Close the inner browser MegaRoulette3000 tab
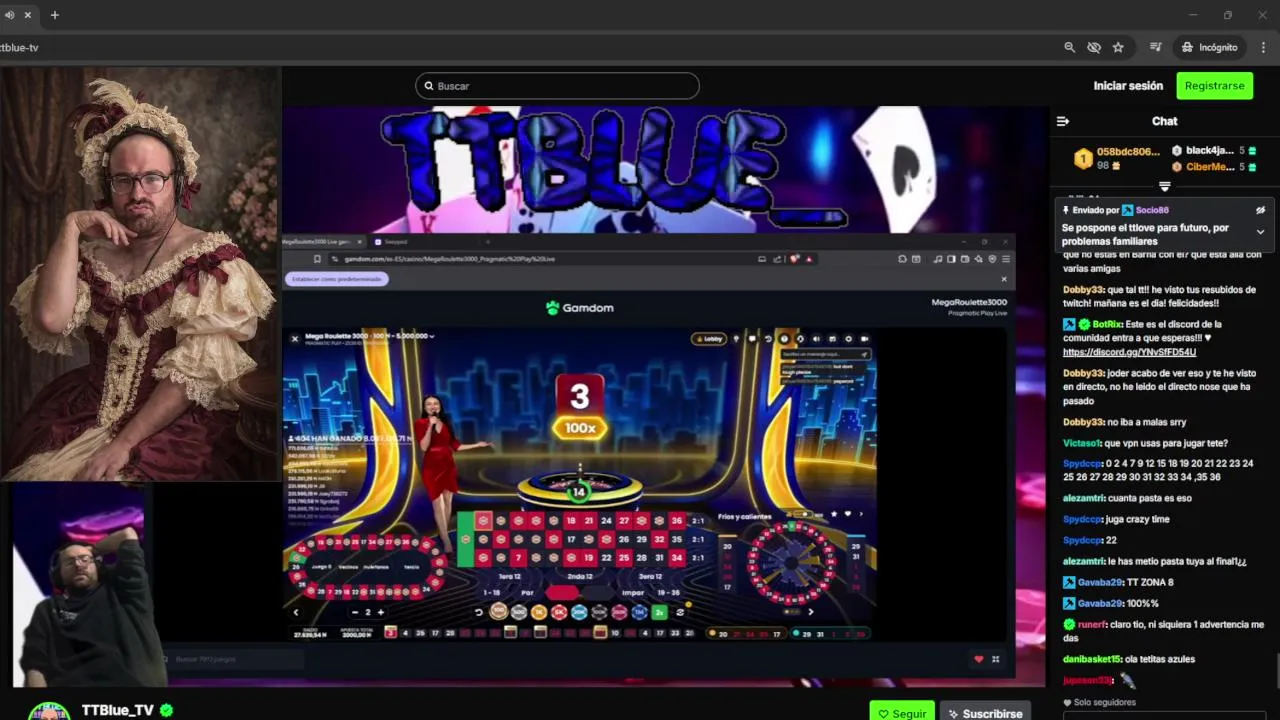1280x720 pixels. pyautogui.click(x=360, y=241)
